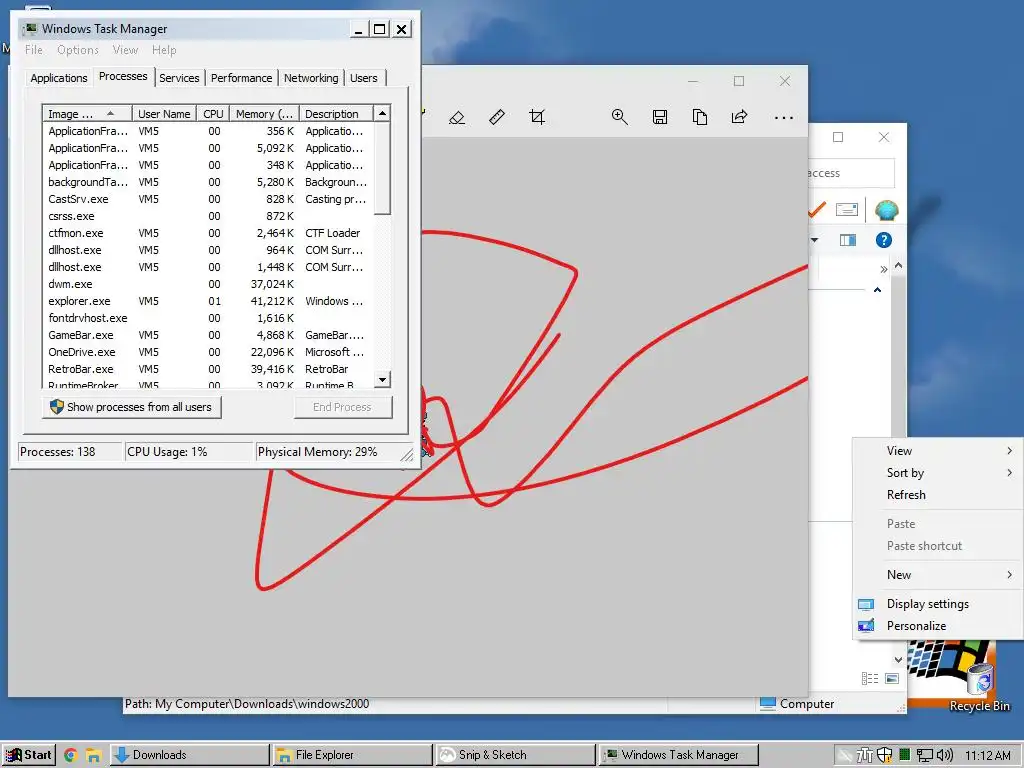Viewport: 1024px width, 768px height.
Task: Switch to Snip & Sketch taskbar button
Action: pos(516,755)
